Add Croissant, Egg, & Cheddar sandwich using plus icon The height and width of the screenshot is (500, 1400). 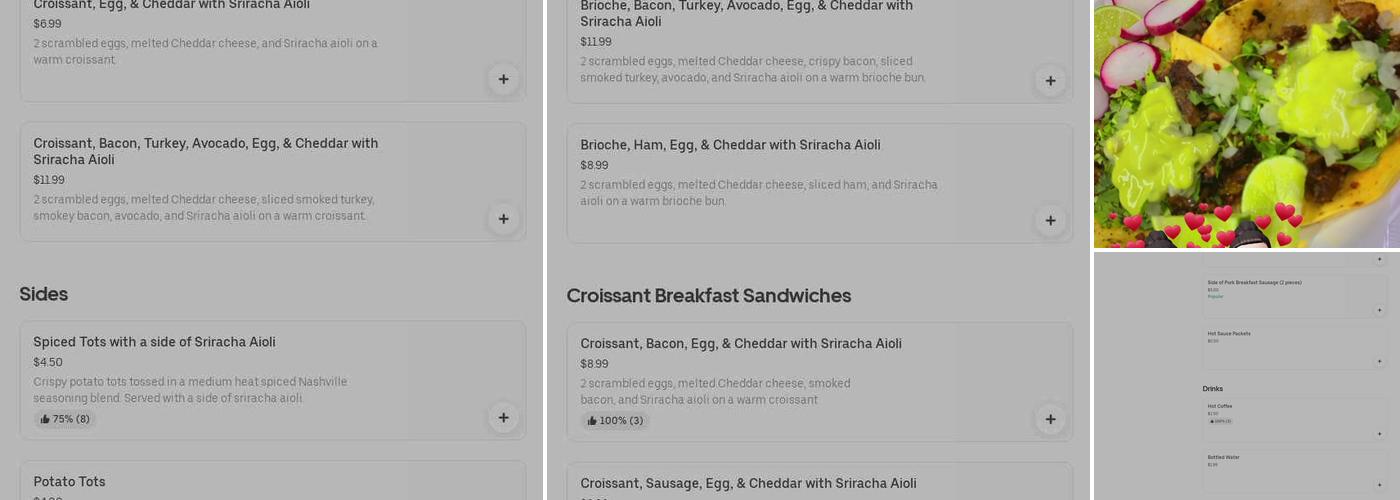click(503, 80)
